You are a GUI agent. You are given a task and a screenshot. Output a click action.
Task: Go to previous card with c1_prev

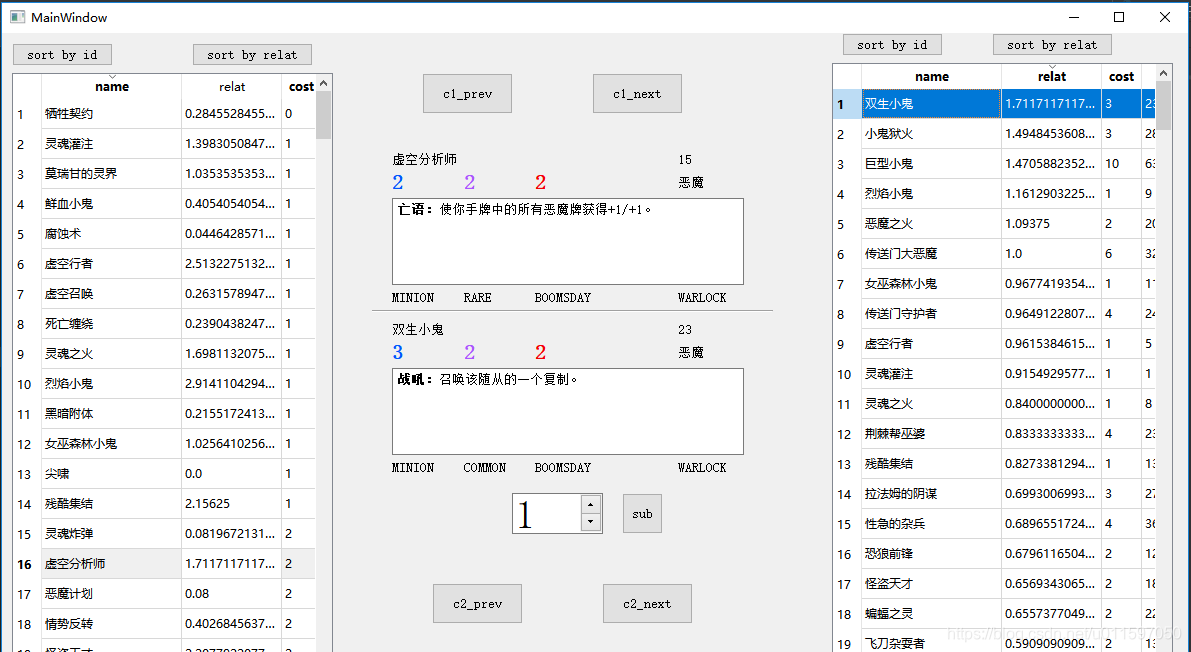coord(467,93)
